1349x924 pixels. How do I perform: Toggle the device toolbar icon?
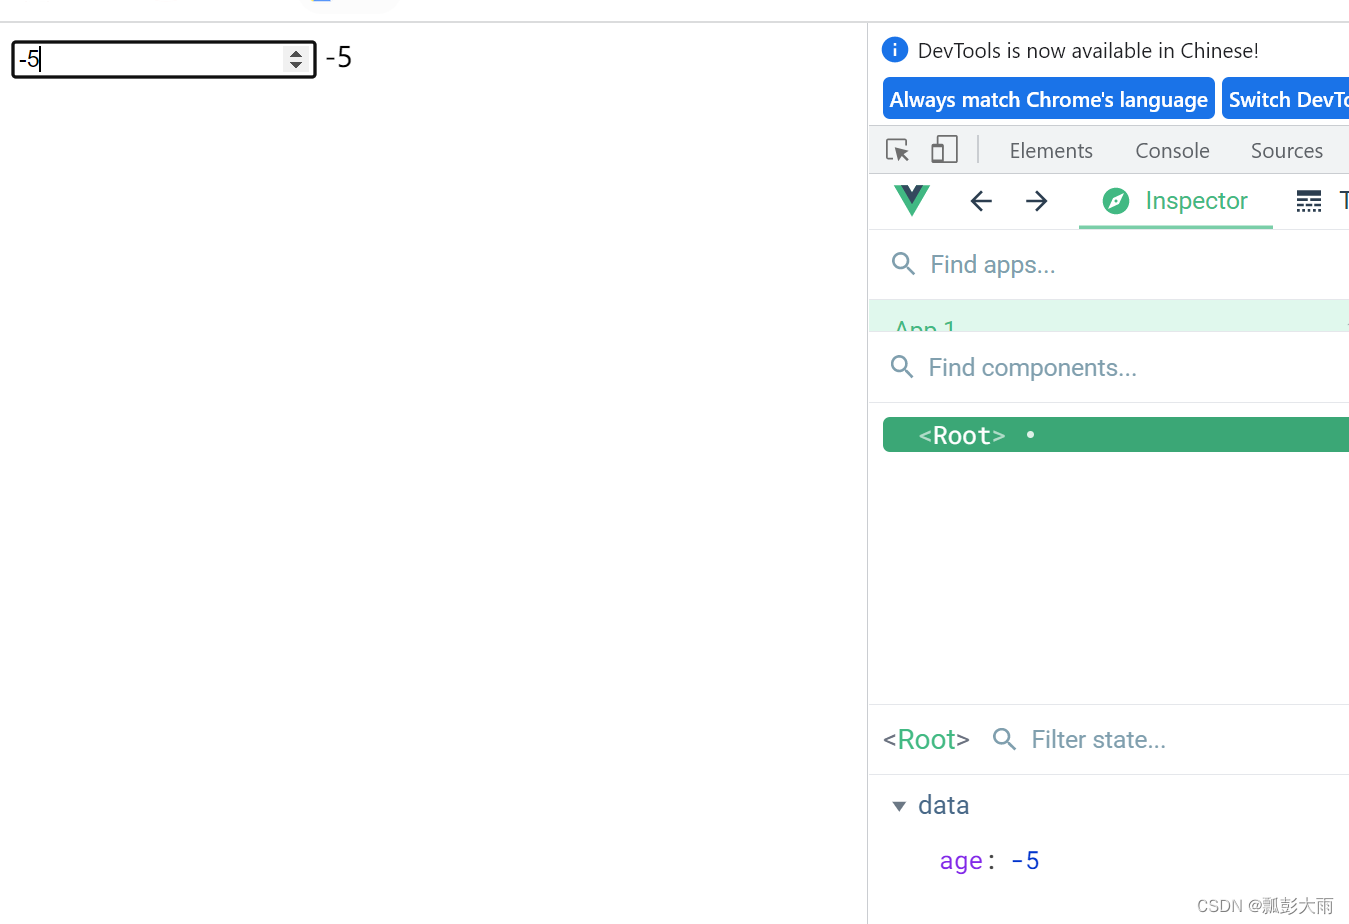click(943, 148)
